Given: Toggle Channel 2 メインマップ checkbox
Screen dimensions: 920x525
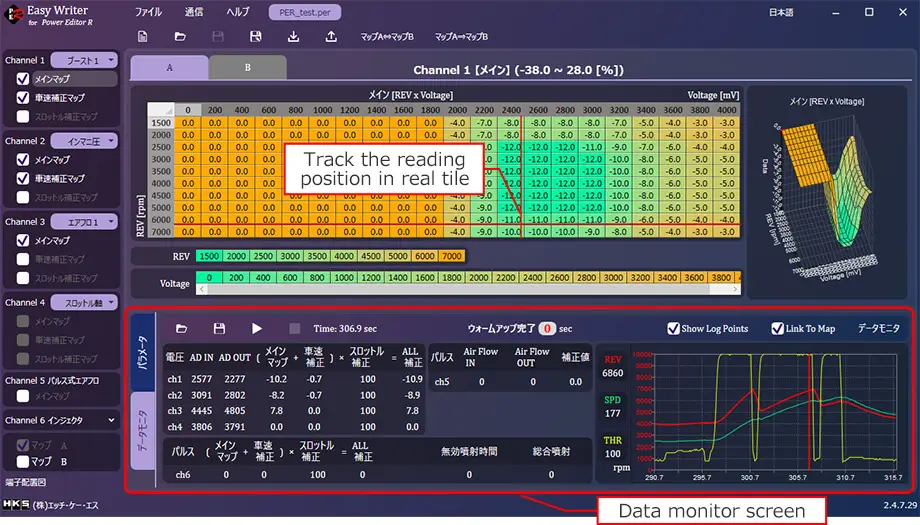Looking at the screenshot, I should coord(23,160).
